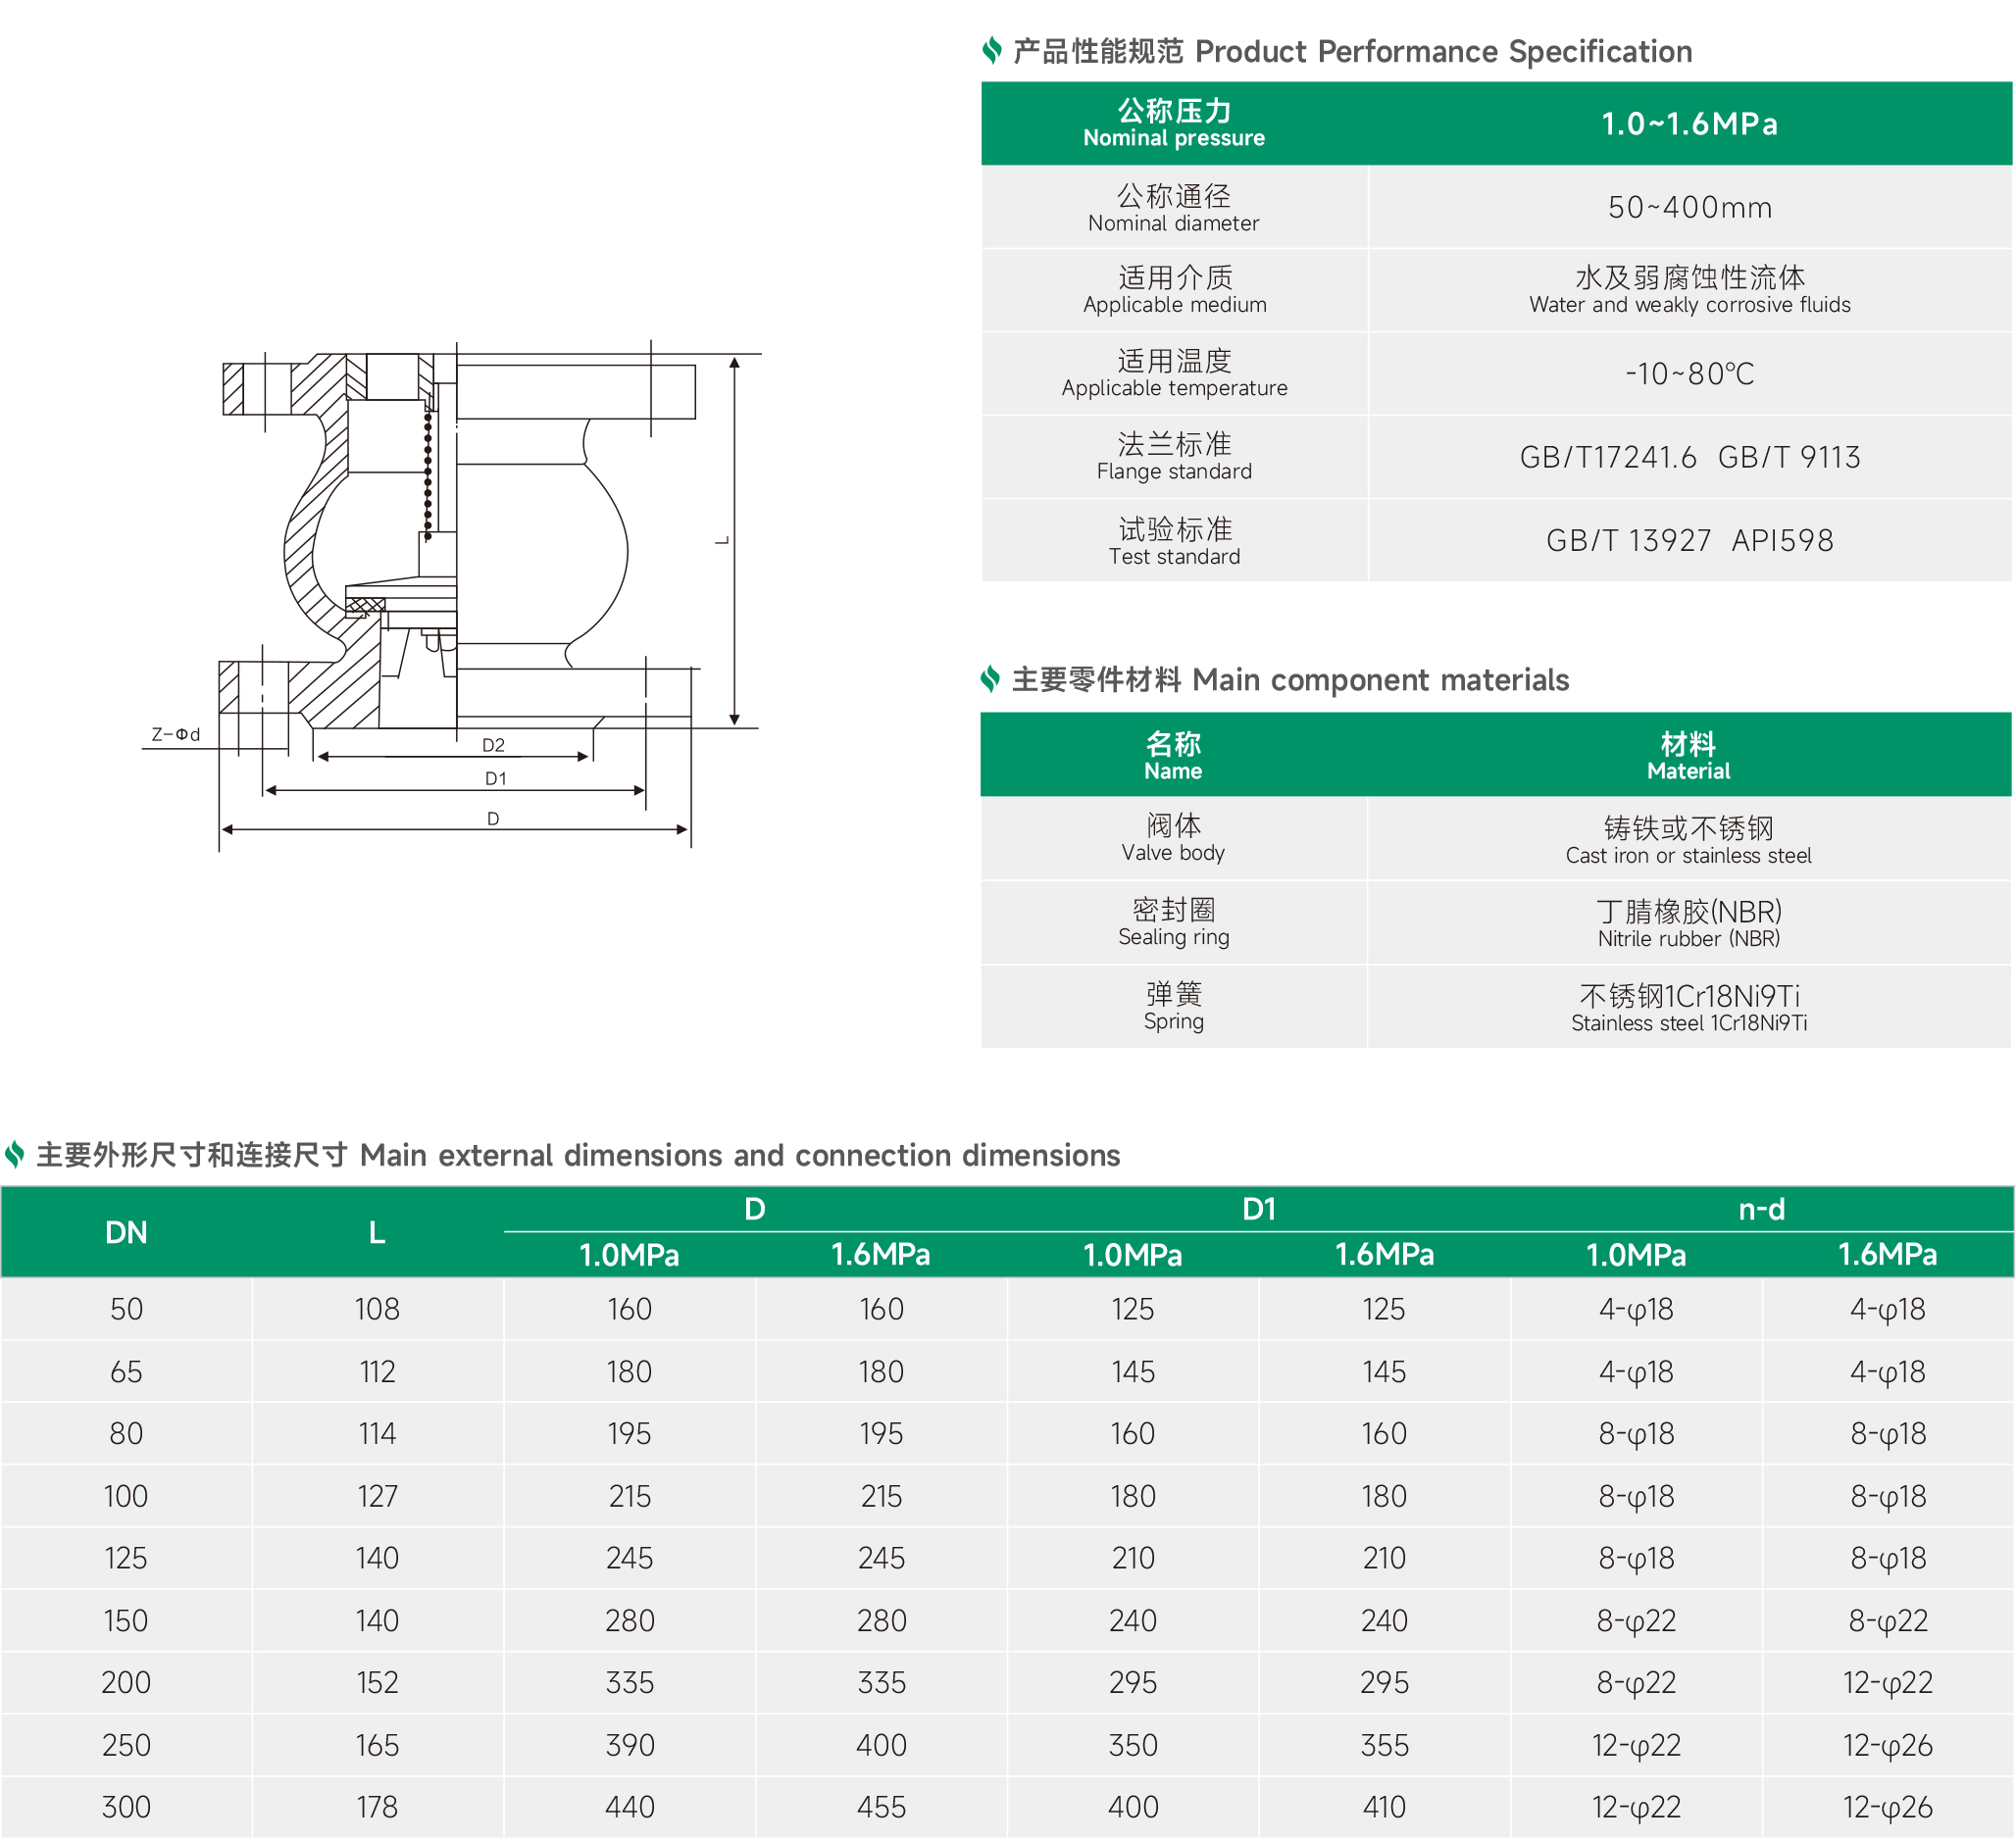Click the Stainless steel 1Cr18Ni9Ti cell
2016x1840 pixels.
click(1688, 1006)
